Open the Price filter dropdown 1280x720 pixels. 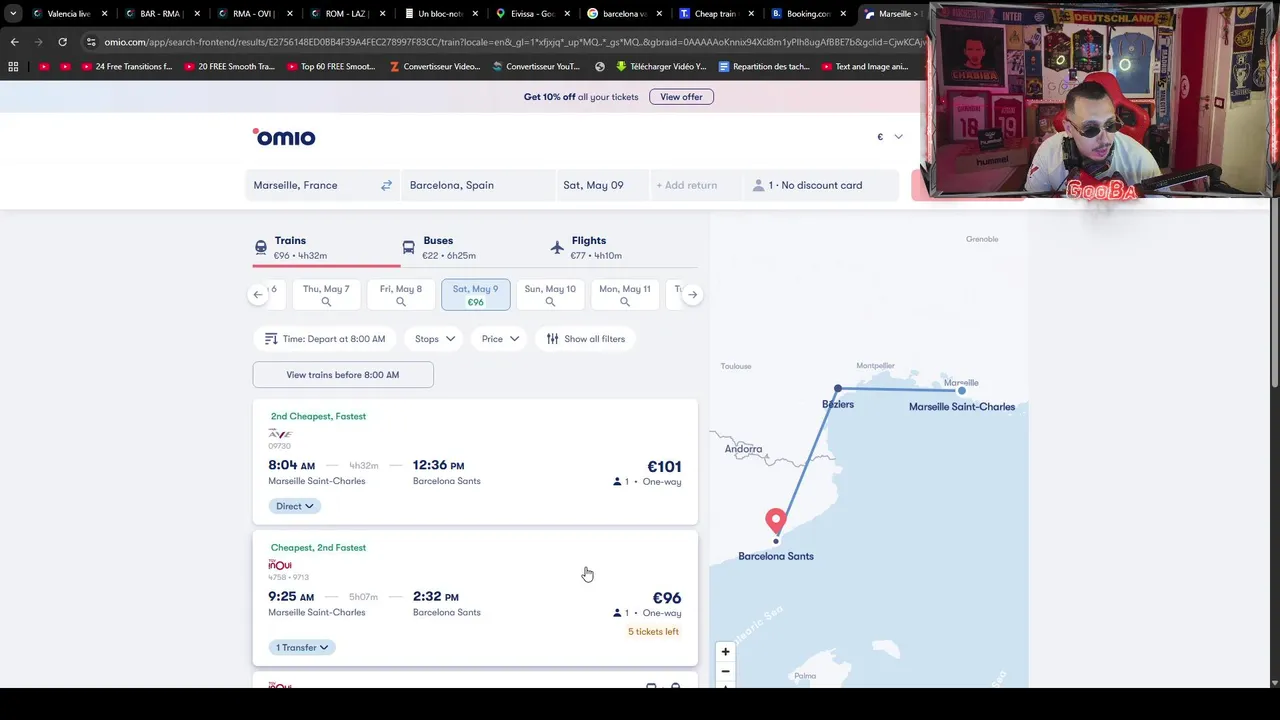(x=500, y=339)
